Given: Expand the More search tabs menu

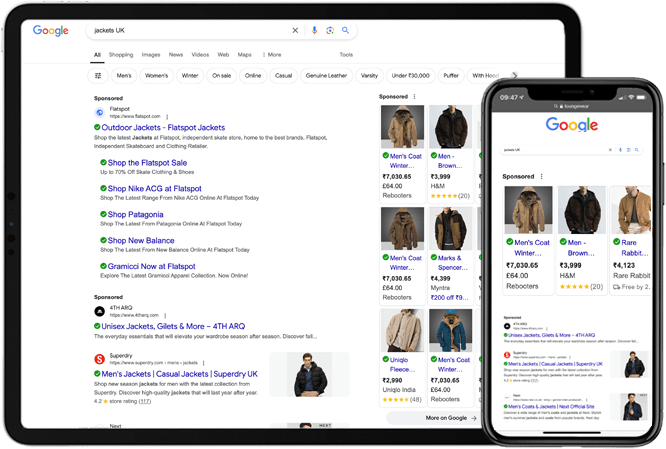Looking at the screenshot, I should coord(272,55).
